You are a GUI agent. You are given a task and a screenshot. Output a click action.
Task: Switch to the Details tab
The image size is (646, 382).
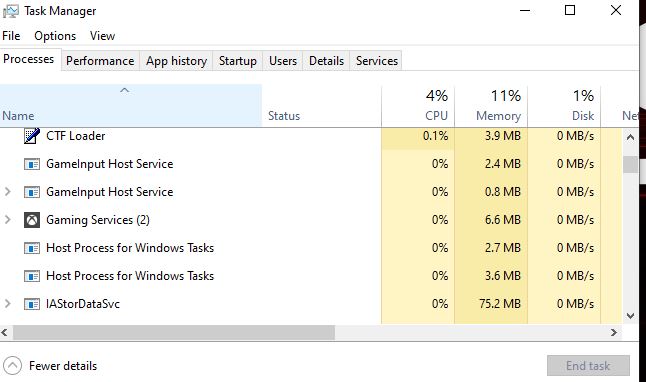click(x=326, y=61)
